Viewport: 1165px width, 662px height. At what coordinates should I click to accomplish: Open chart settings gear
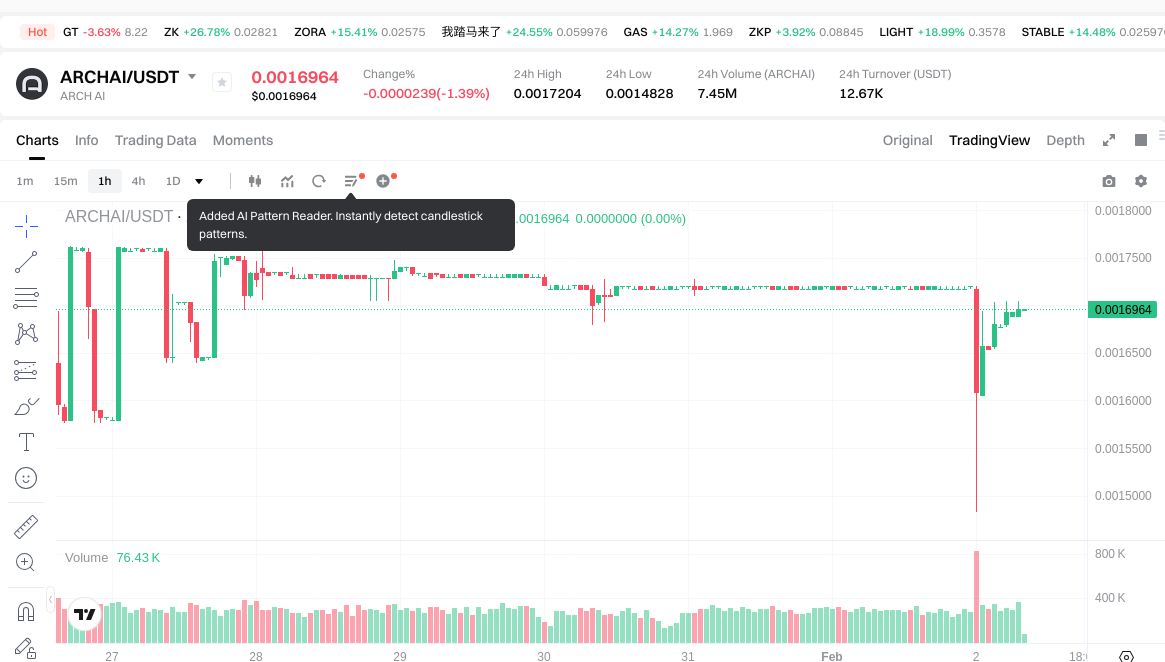point(1140,181)
